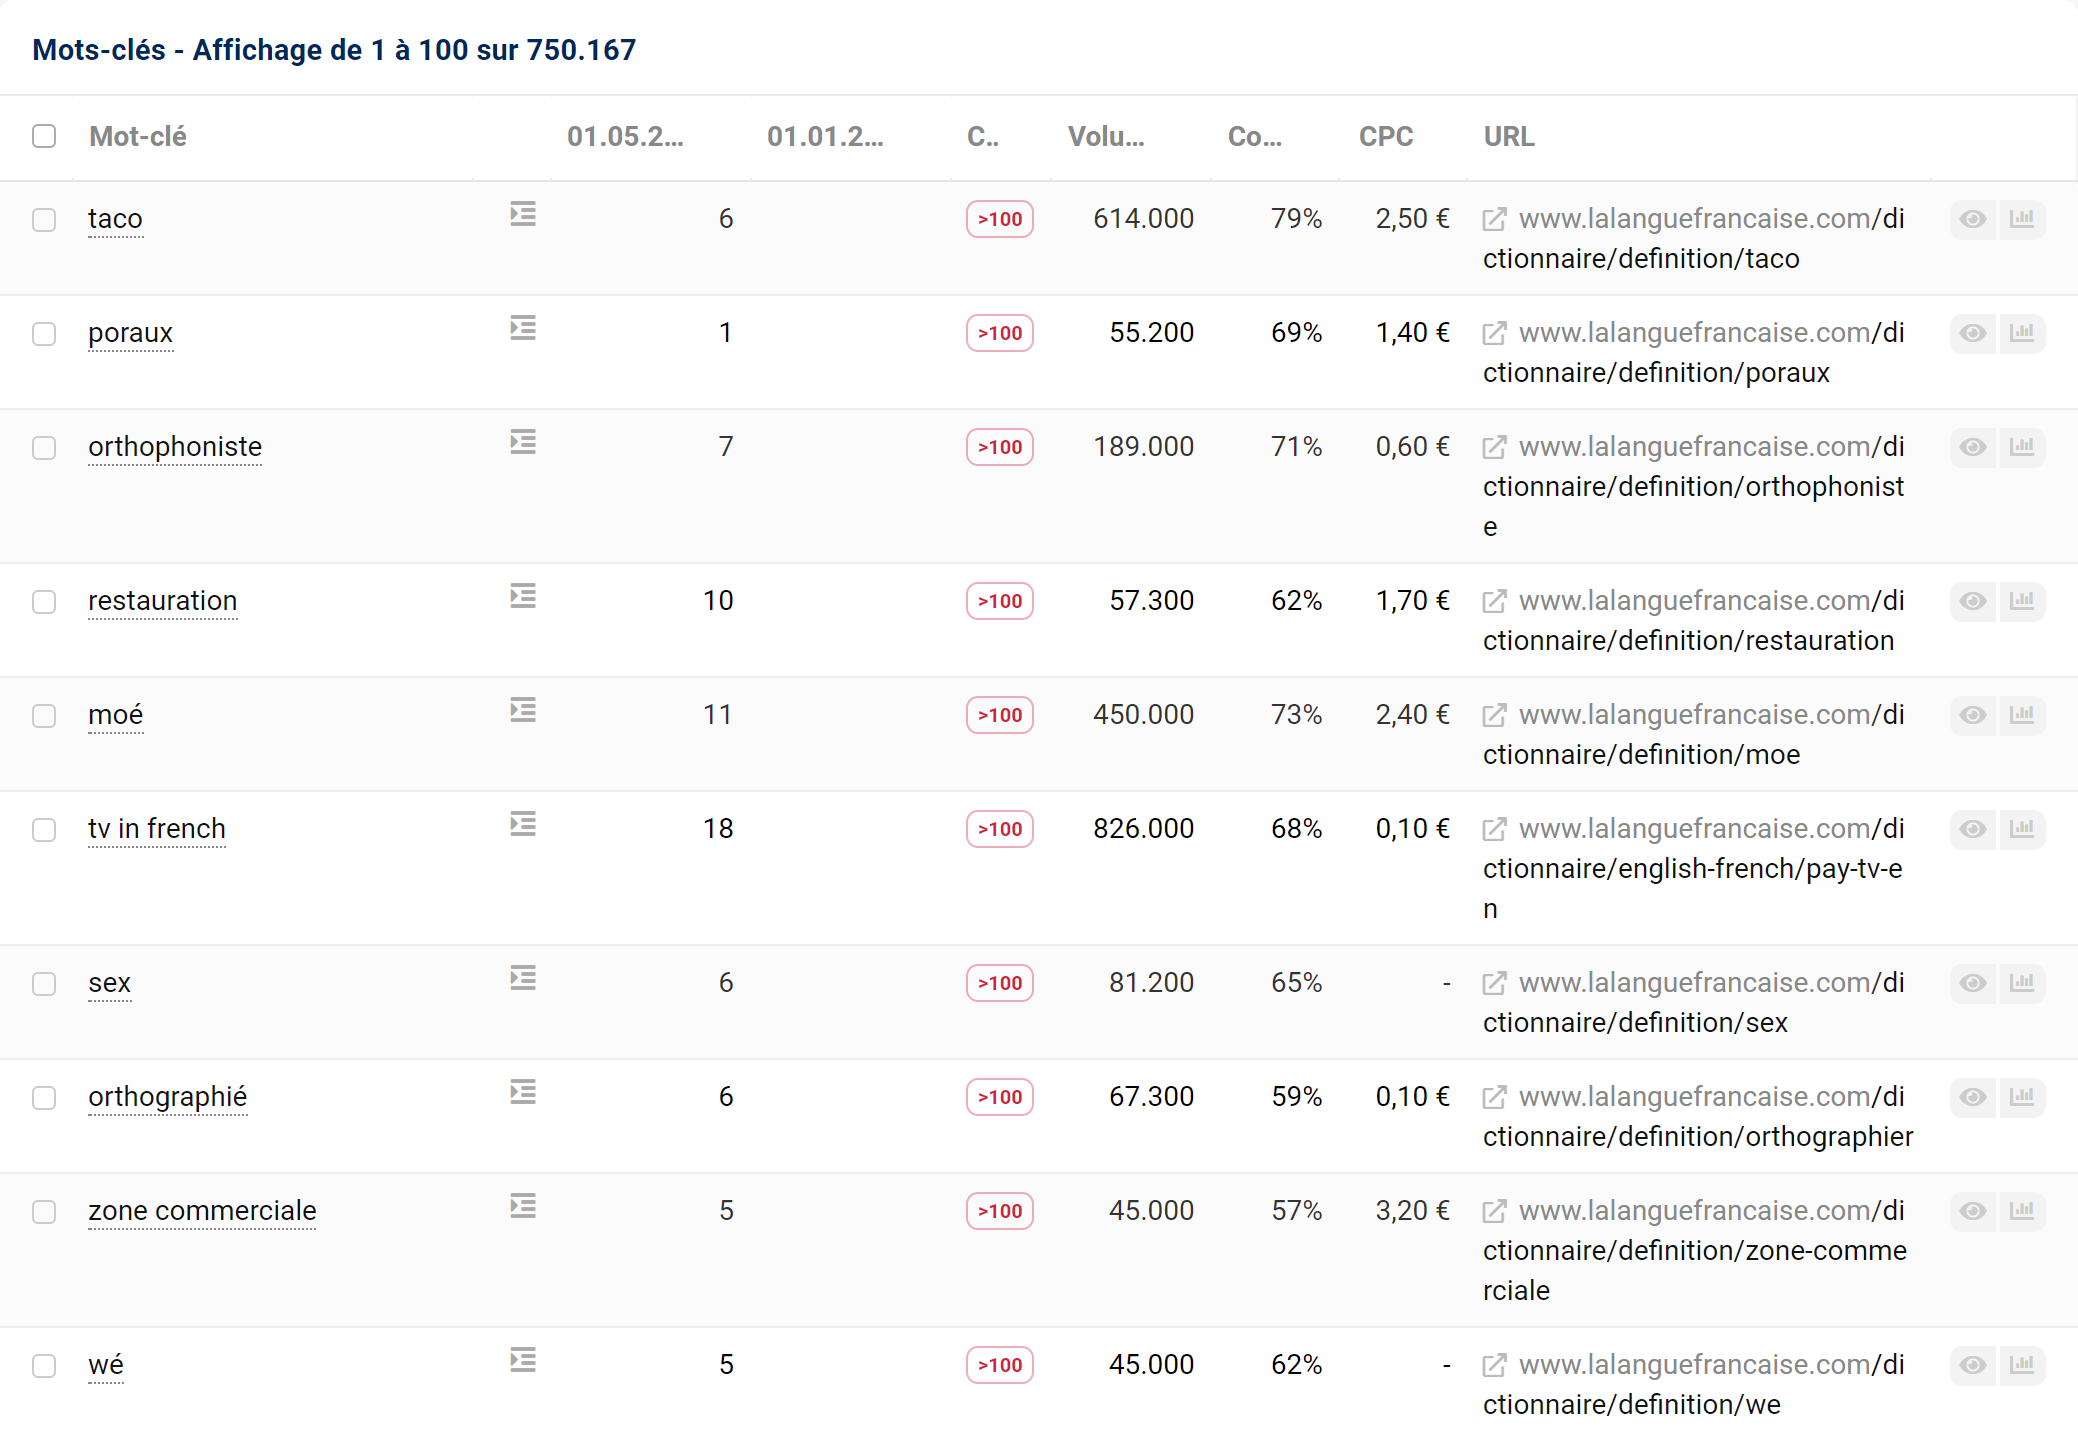Sort by URL column header
Screen dimensions: 2078x1440
pyautogui.click(x=1509, y=136)
